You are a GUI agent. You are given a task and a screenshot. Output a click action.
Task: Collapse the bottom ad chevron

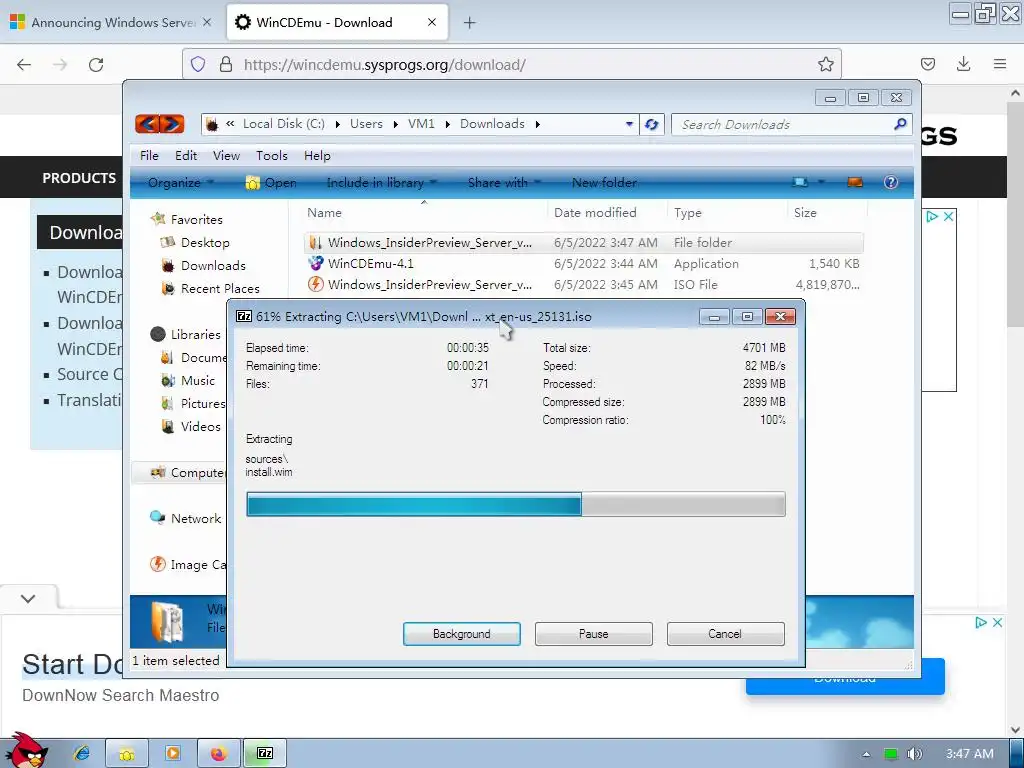click(x=28, y=598)
